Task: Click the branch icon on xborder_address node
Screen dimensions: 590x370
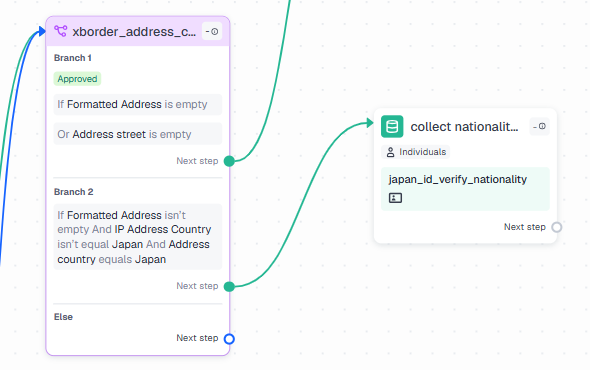Action: (x=61, y=31)
